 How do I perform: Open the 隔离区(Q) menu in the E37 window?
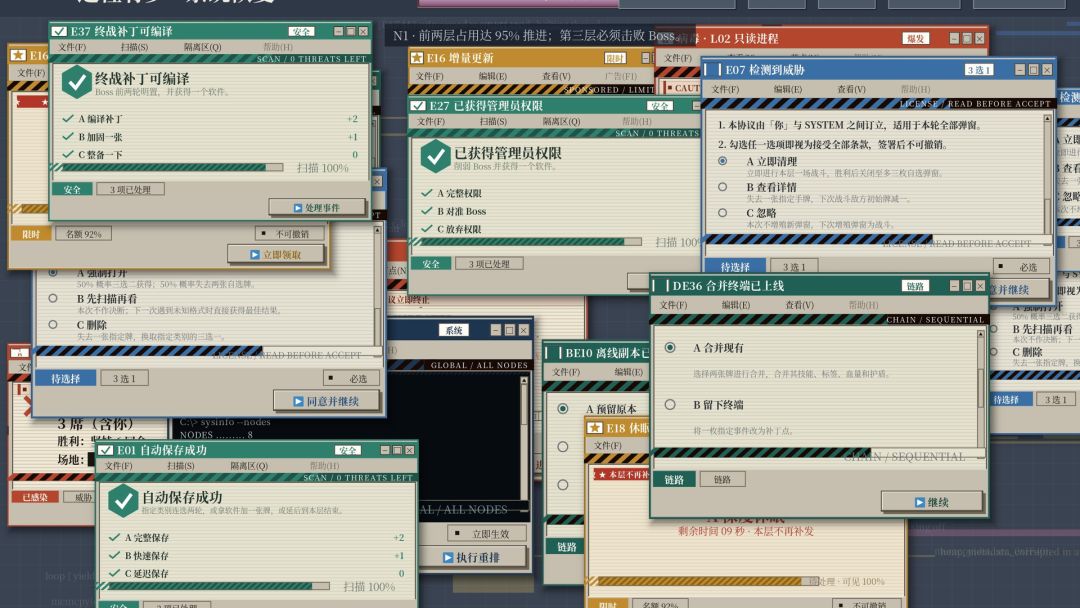pyautogui.click(x=202, y=47)
